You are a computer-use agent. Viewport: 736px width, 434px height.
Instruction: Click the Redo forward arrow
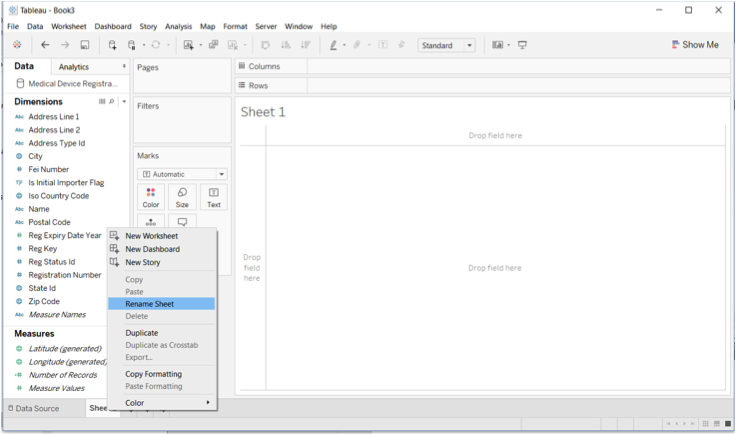[65, 45]
